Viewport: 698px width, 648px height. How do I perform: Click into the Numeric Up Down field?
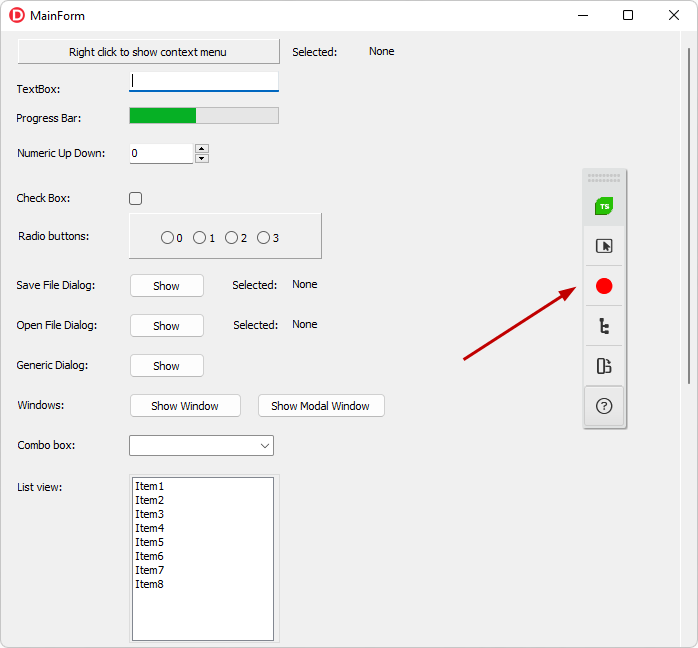click(161, 154)
